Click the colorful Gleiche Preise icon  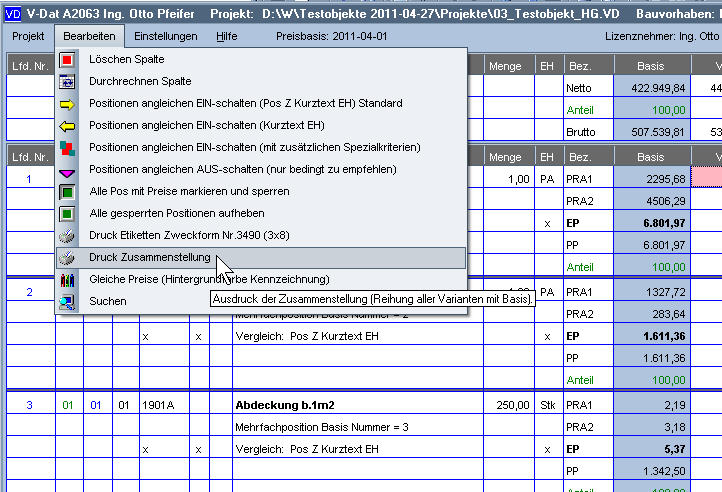pyautogui.click(x=68, y=280)
